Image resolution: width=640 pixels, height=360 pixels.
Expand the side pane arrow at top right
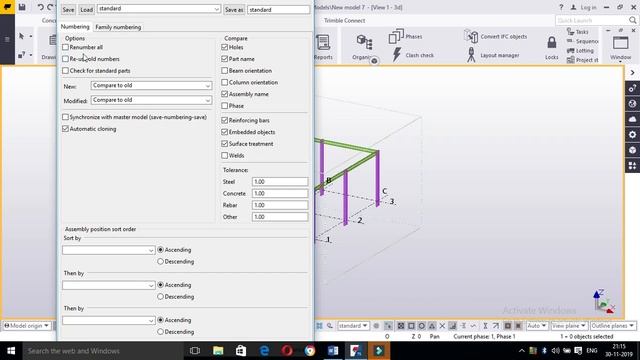tap(632, 73)
